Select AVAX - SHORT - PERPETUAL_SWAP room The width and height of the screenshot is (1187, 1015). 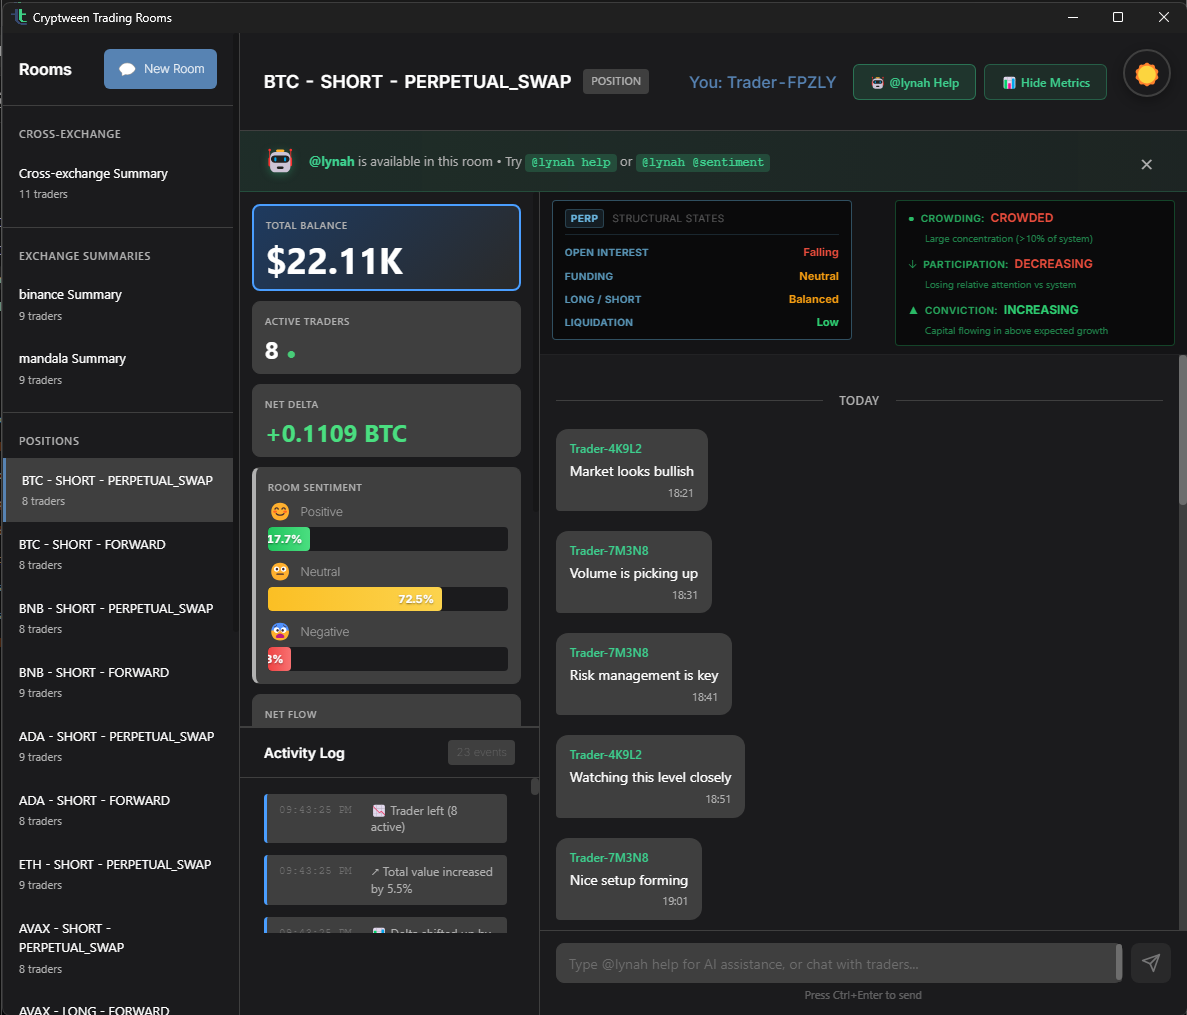(x=118, y=948)
